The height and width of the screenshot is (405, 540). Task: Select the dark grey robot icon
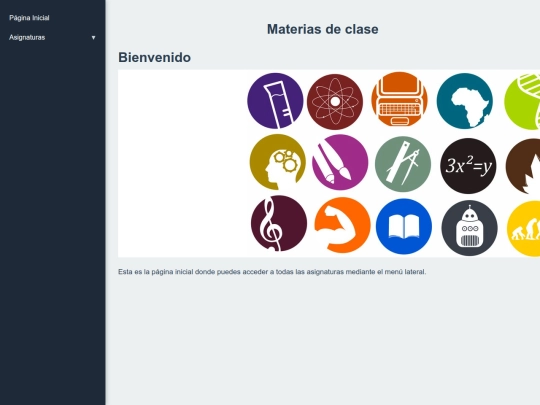tap(469, 228)
